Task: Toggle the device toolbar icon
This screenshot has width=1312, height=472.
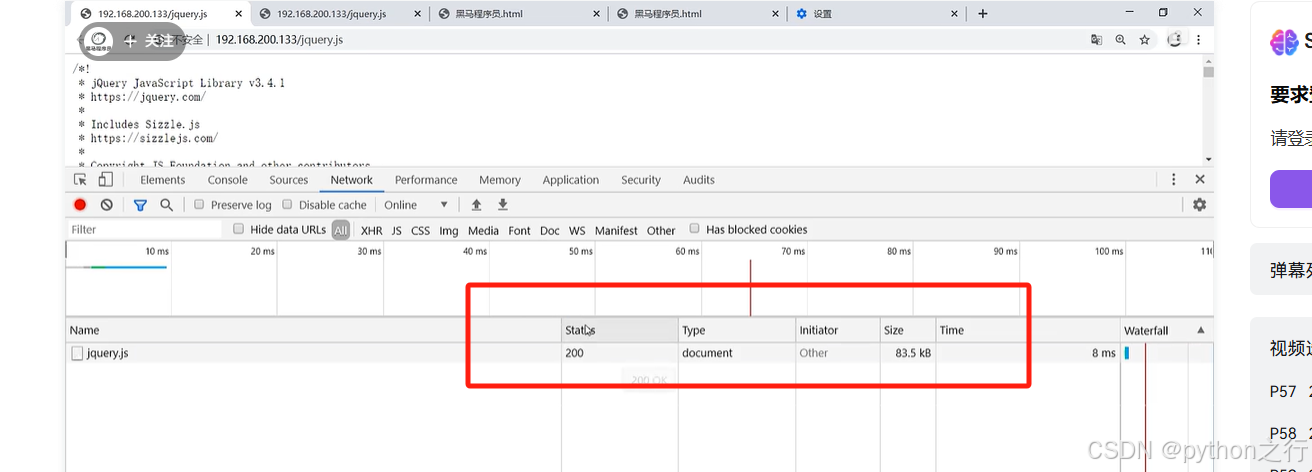Action: (105, 180)
